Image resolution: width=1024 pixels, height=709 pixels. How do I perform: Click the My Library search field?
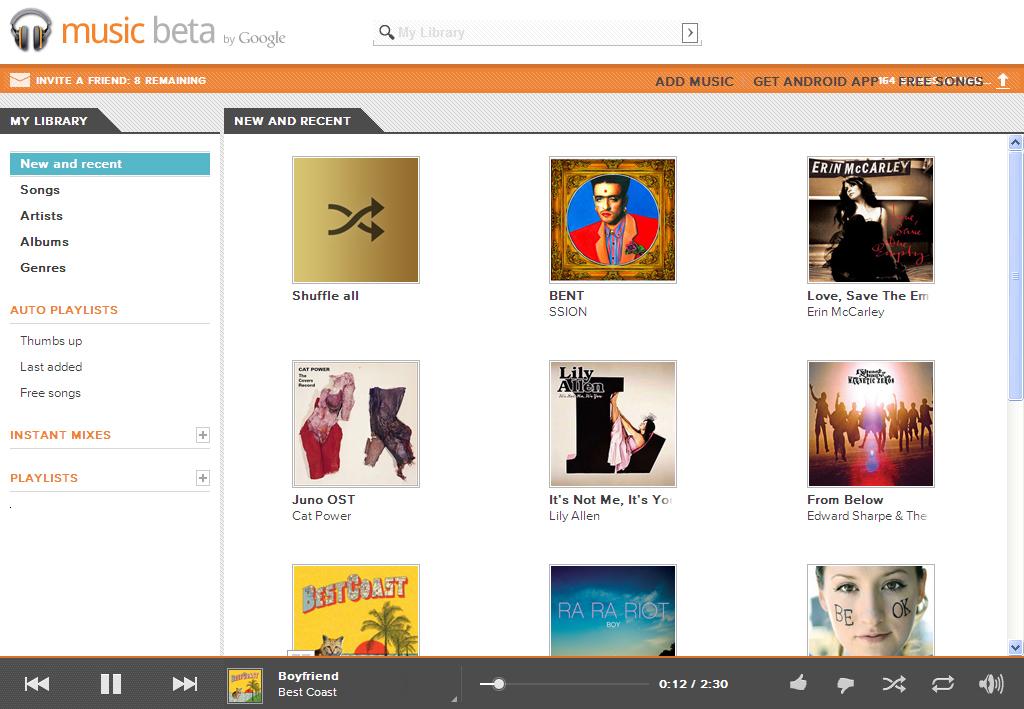537,33
